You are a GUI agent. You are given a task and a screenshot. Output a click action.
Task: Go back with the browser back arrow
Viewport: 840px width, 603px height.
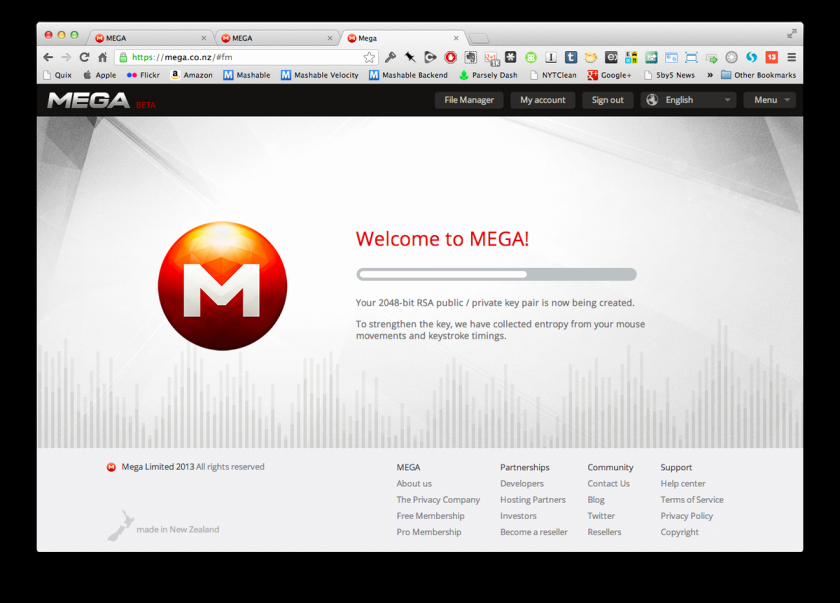tap(48, 57)
